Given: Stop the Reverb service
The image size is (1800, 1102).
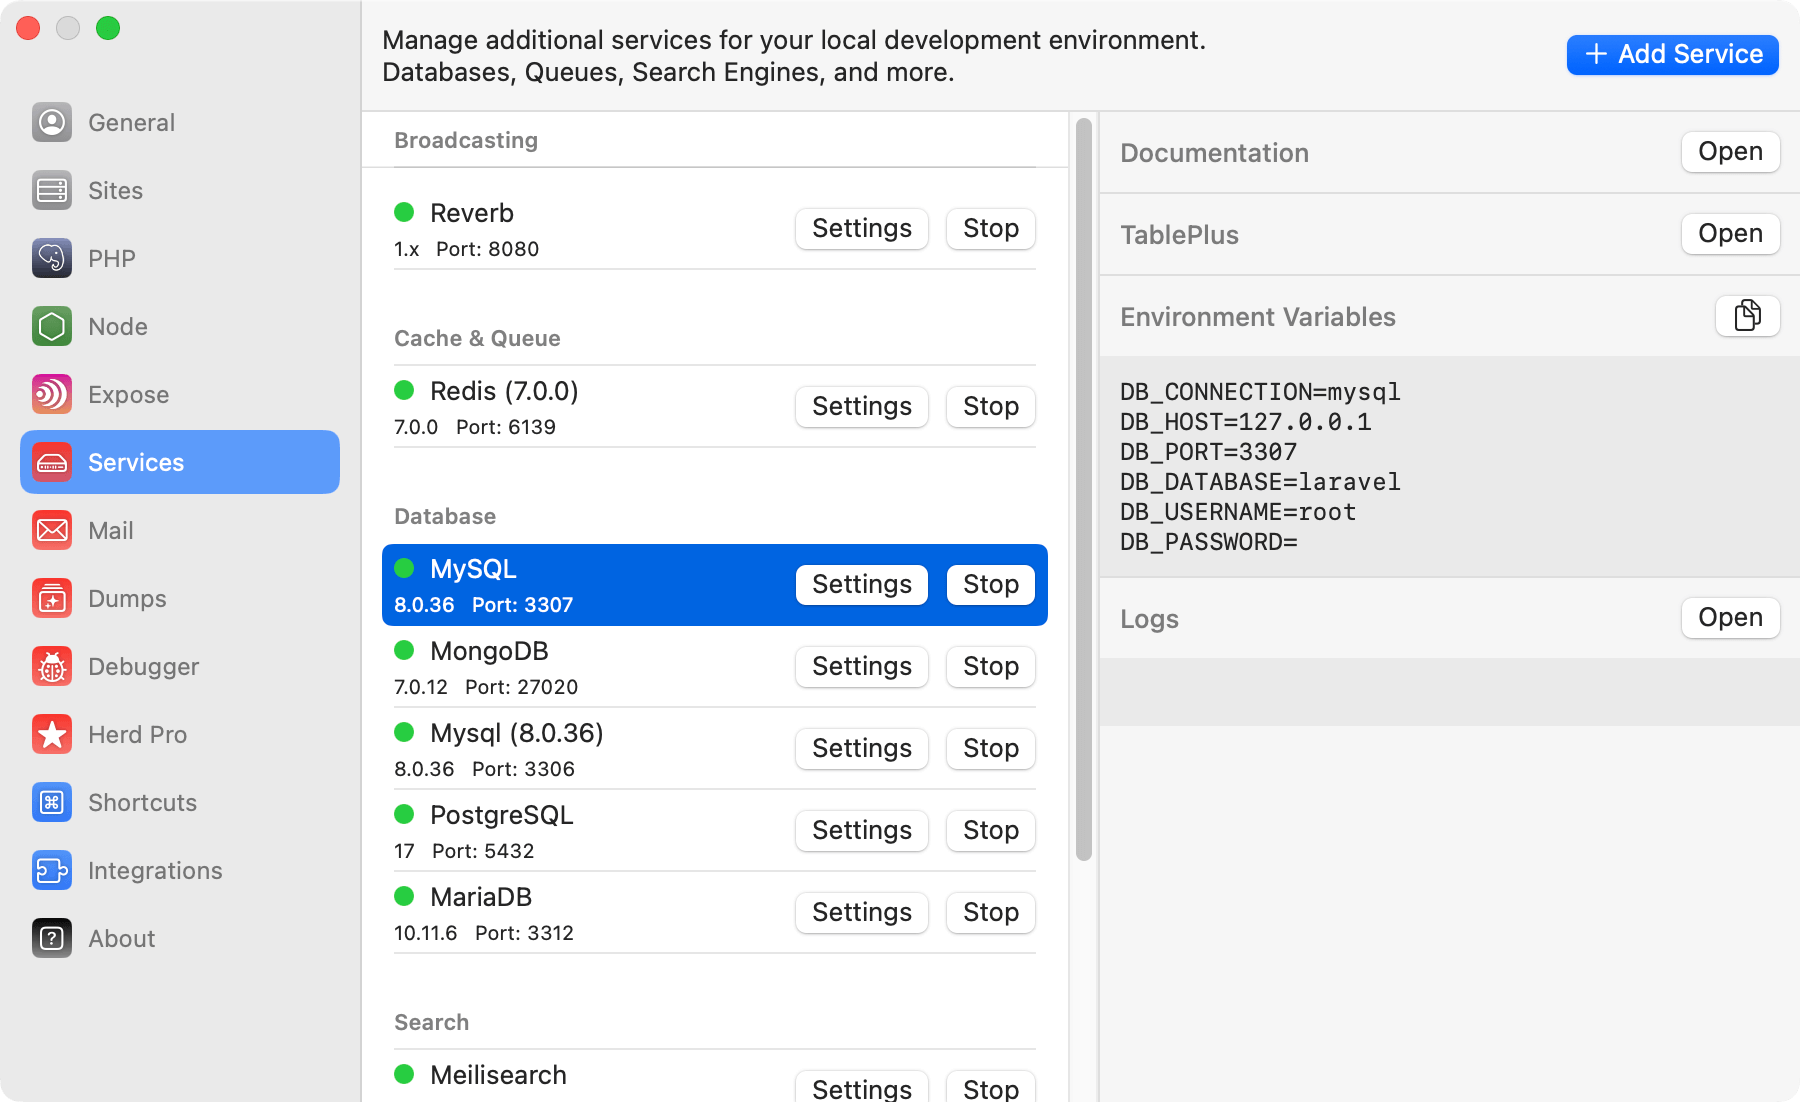Looking at the screenshot, I should point(991,228).
